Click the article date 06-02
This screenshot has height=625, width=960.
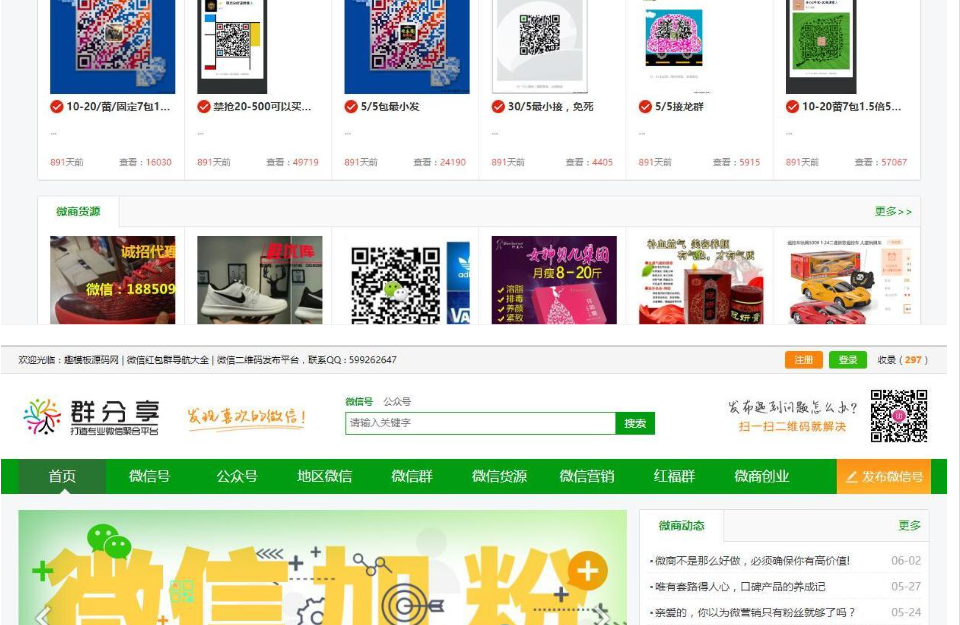pos(906,561)
